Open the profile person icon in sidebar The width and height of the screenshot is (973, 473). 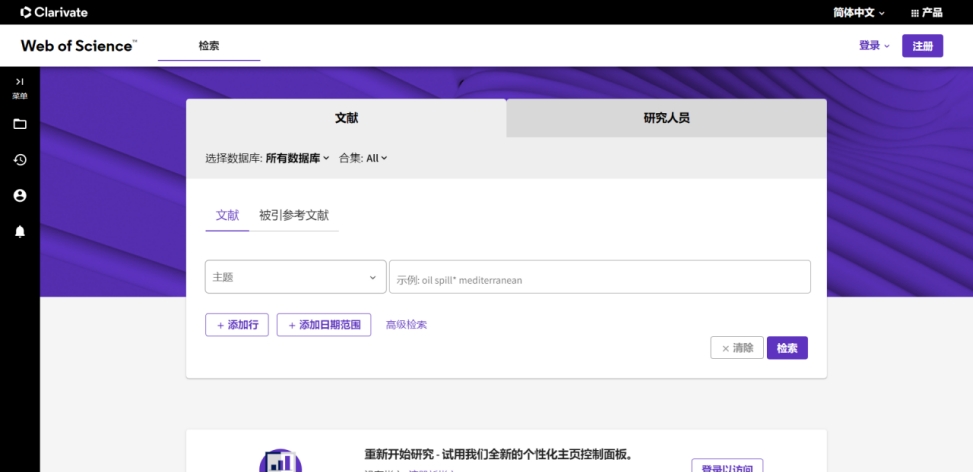tap(20, 196)
